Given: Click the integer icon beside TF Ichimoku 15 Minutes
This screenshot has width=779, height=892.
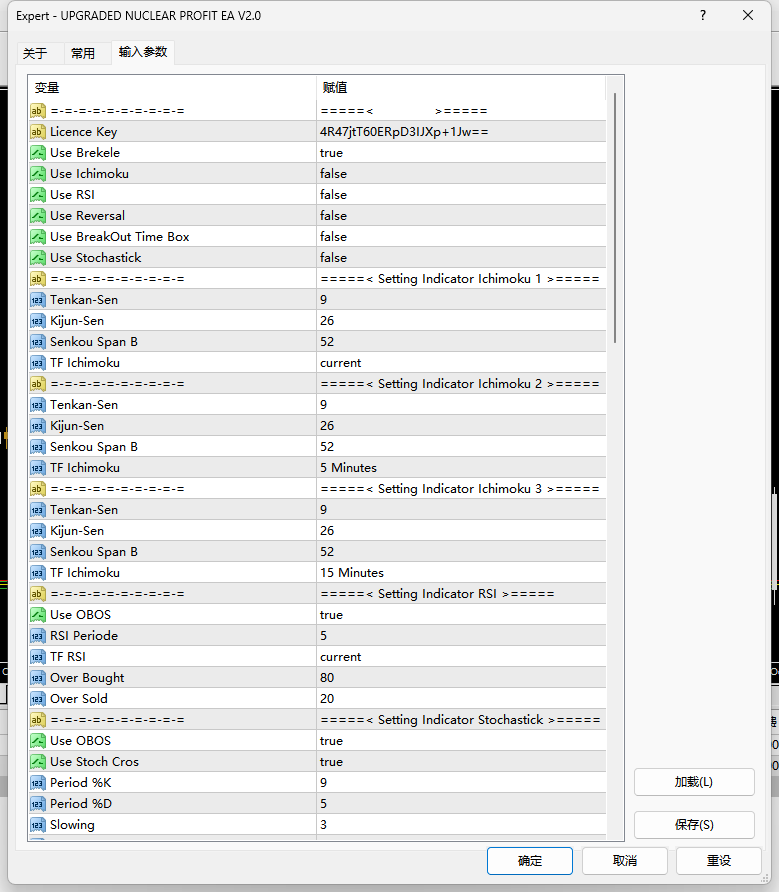Looking at the screenshot, I should 38,573.
